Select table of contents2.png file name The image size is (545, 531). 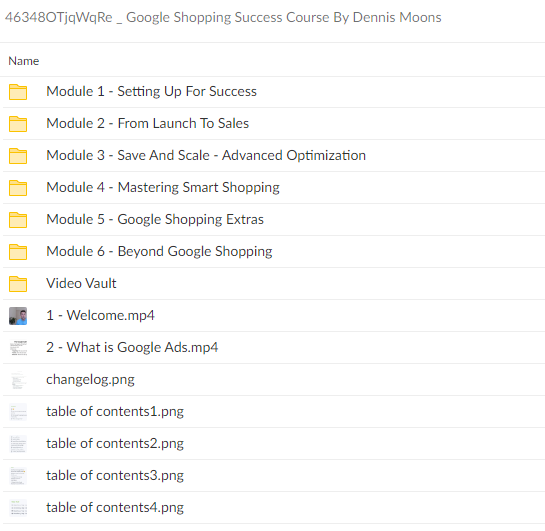click(x=115, y=443)
